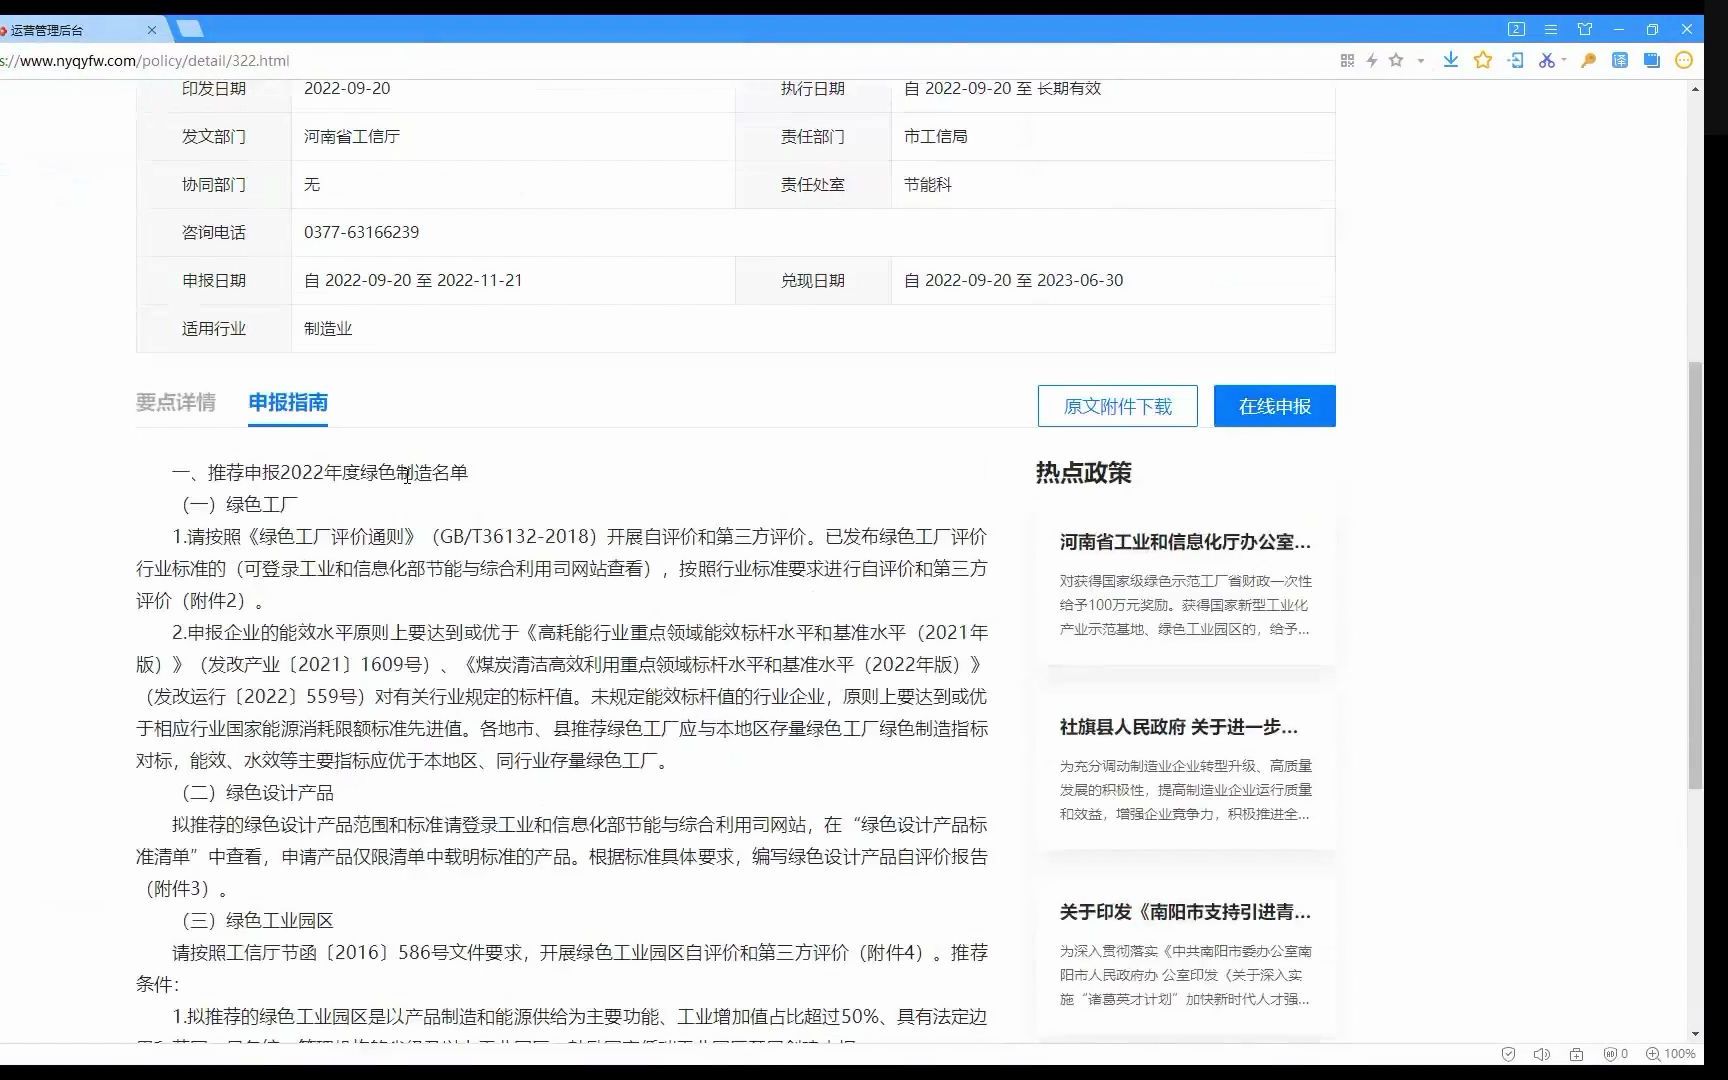Click the lightning speed-mode icon

pyautogui.click(x=1372, y=60)
